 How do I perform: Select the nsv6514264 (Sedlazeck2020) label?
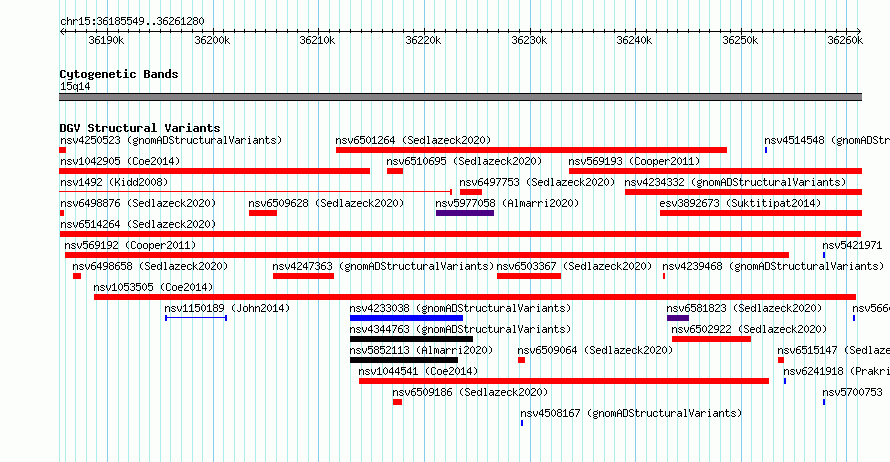pyautogui.click(x=138, y=224)
